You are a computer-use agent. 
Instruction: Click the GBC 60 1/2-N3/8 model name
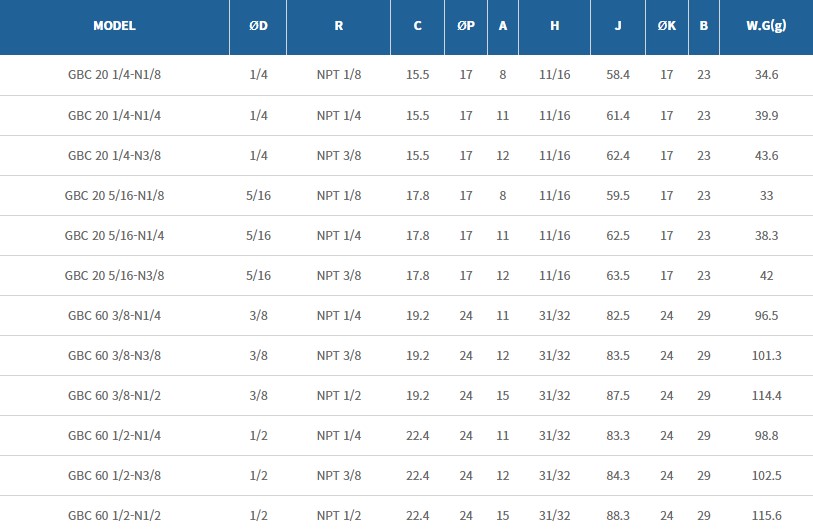coord(114,475)
